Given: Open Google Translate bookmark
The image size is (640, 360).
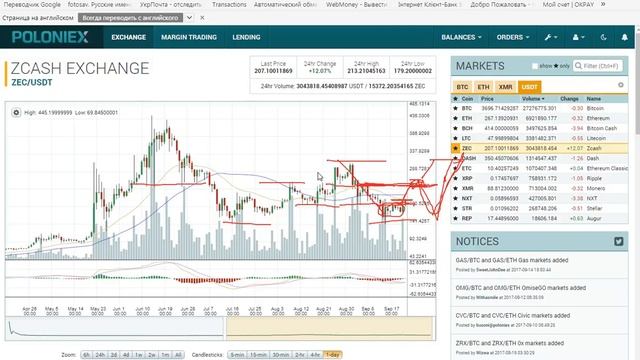Looking at the screenshot, I should [x=32, y=4].
